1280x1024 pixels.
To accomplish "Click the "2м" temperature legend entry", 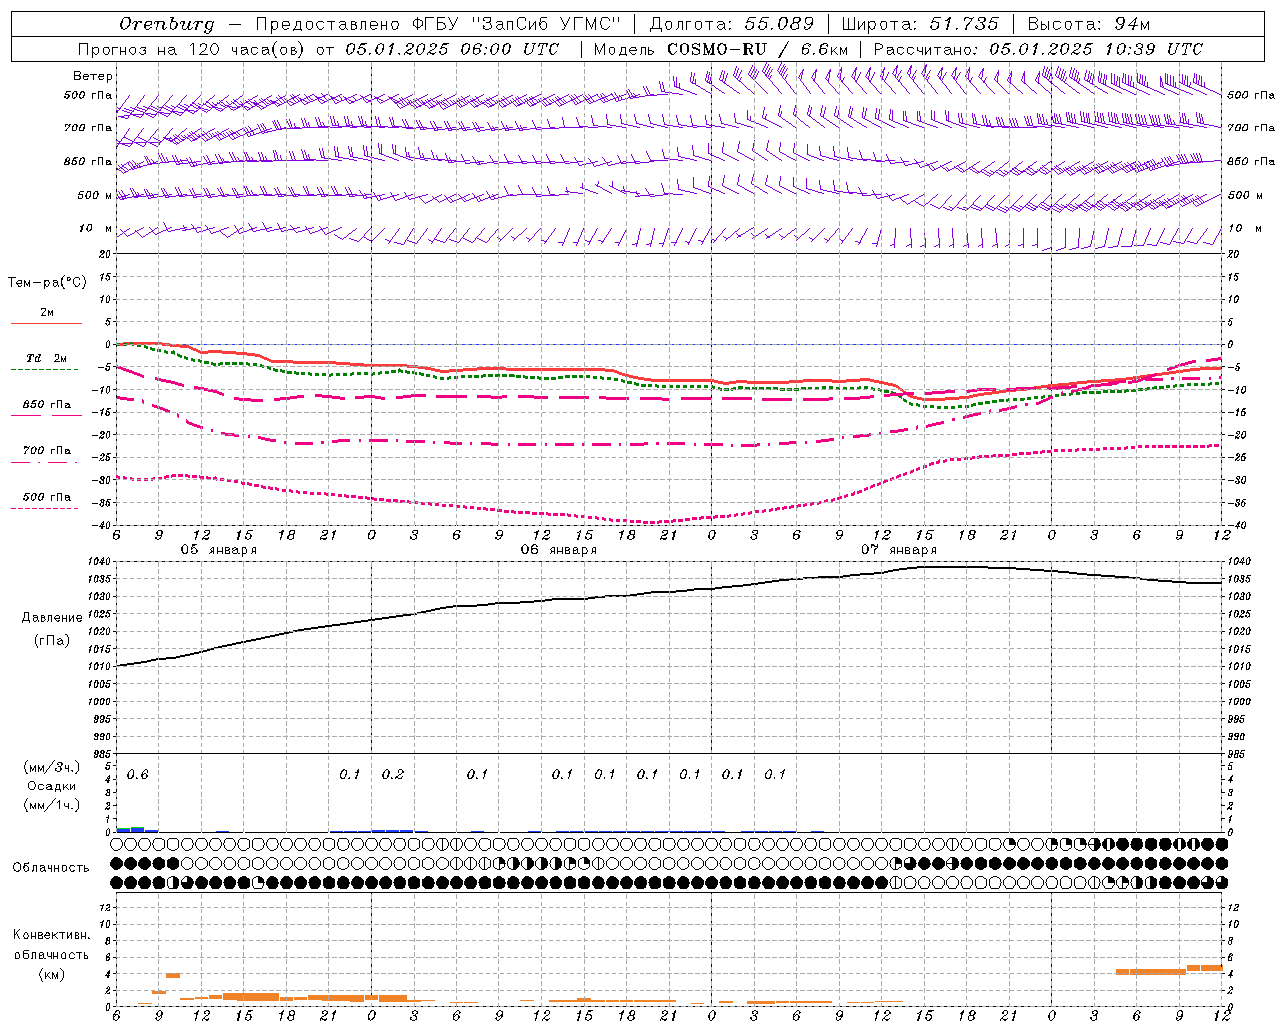I will 47,313.
